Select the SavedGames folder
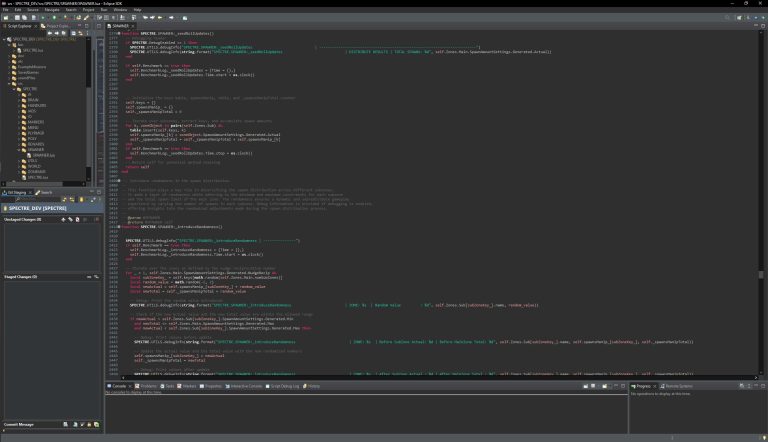Viewport: 768px width, 442px height. [25, 72]
